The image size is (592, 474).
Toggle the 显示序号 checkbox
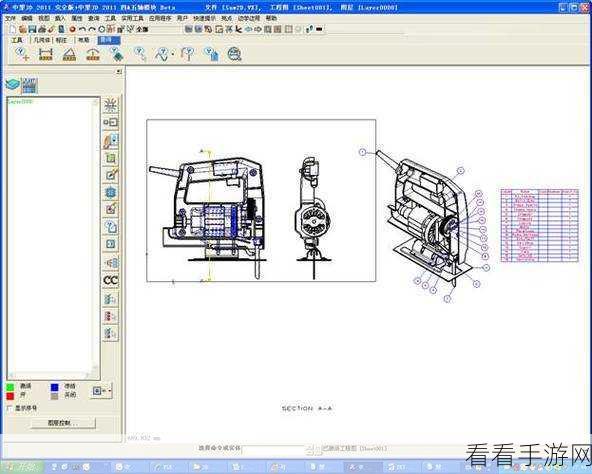(x=10, y=408)
